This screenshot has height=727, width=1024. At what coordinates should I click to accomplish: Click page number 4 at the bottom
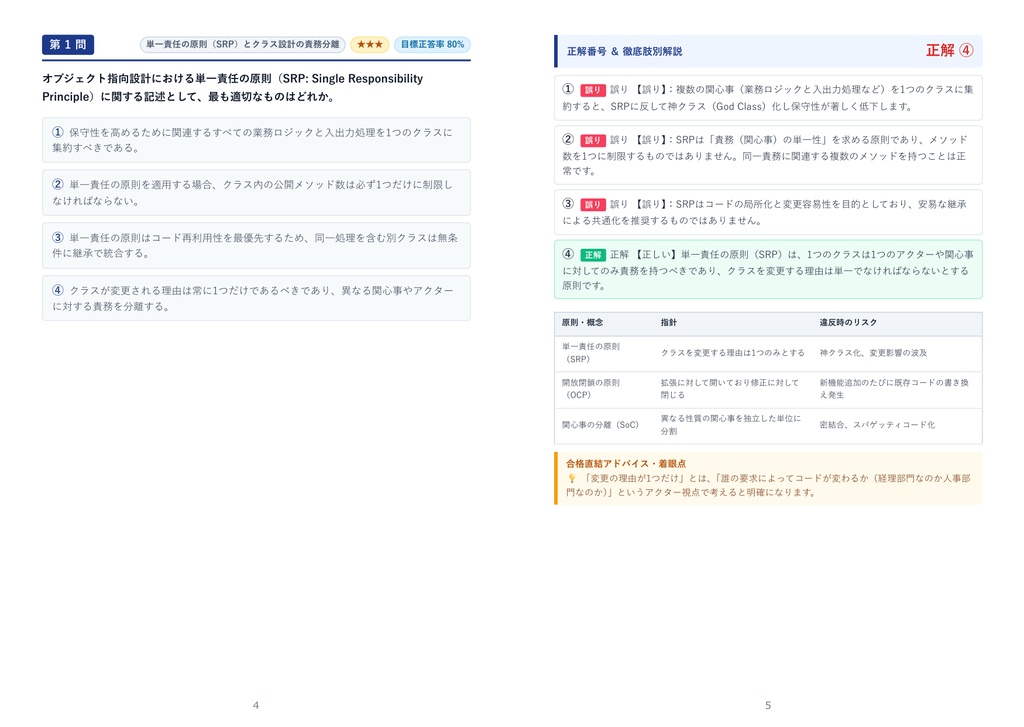pyautogui.click(x=256, y=705)
